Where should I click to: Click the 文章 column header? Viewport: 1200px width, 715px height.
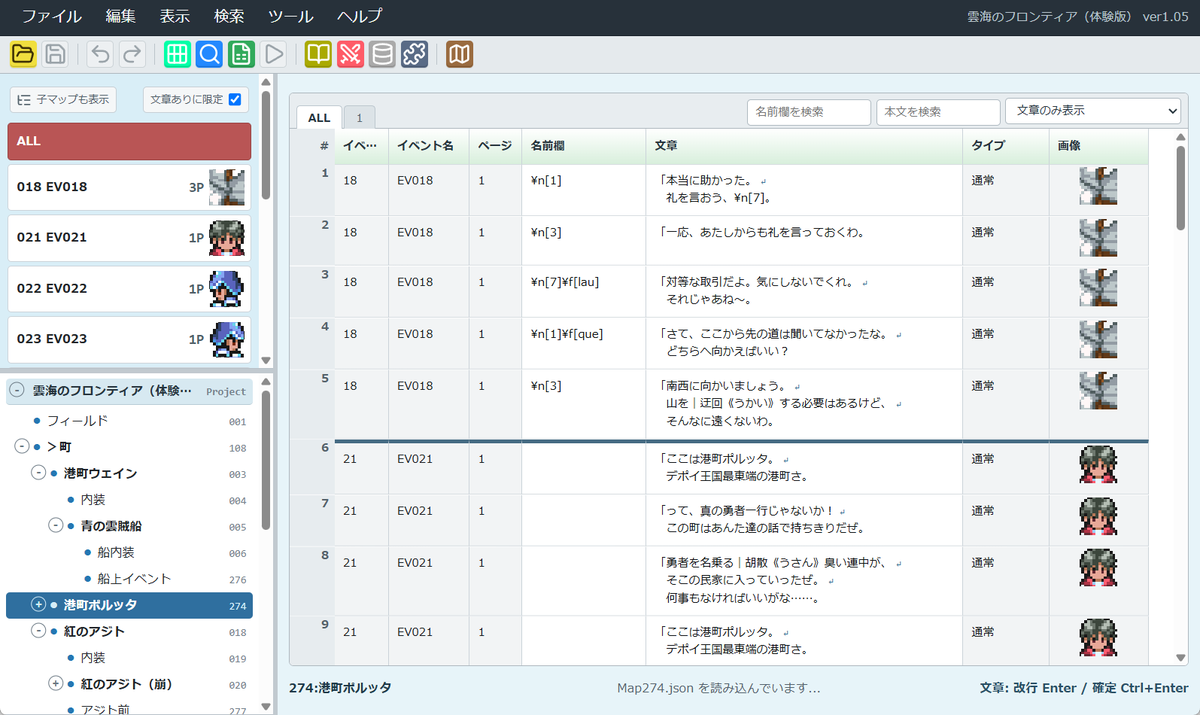804,146
